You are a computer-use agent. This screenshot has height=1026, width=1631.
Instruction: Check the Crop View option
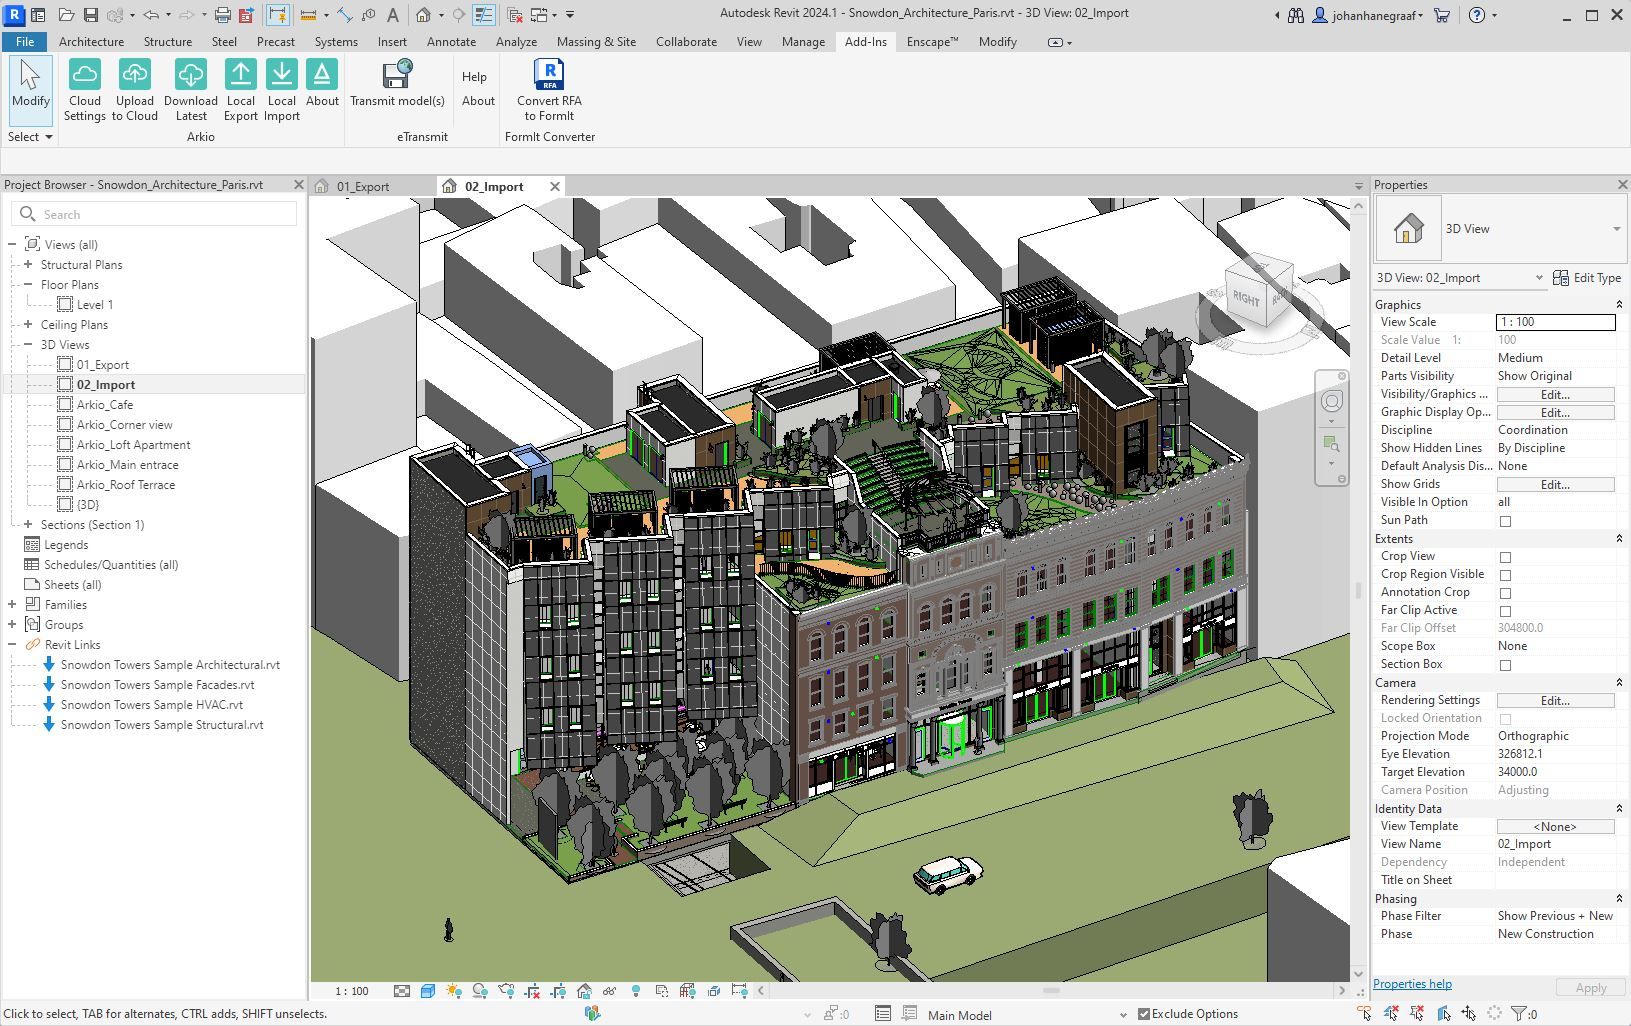pyautogui.click(x=1505, y=557)
